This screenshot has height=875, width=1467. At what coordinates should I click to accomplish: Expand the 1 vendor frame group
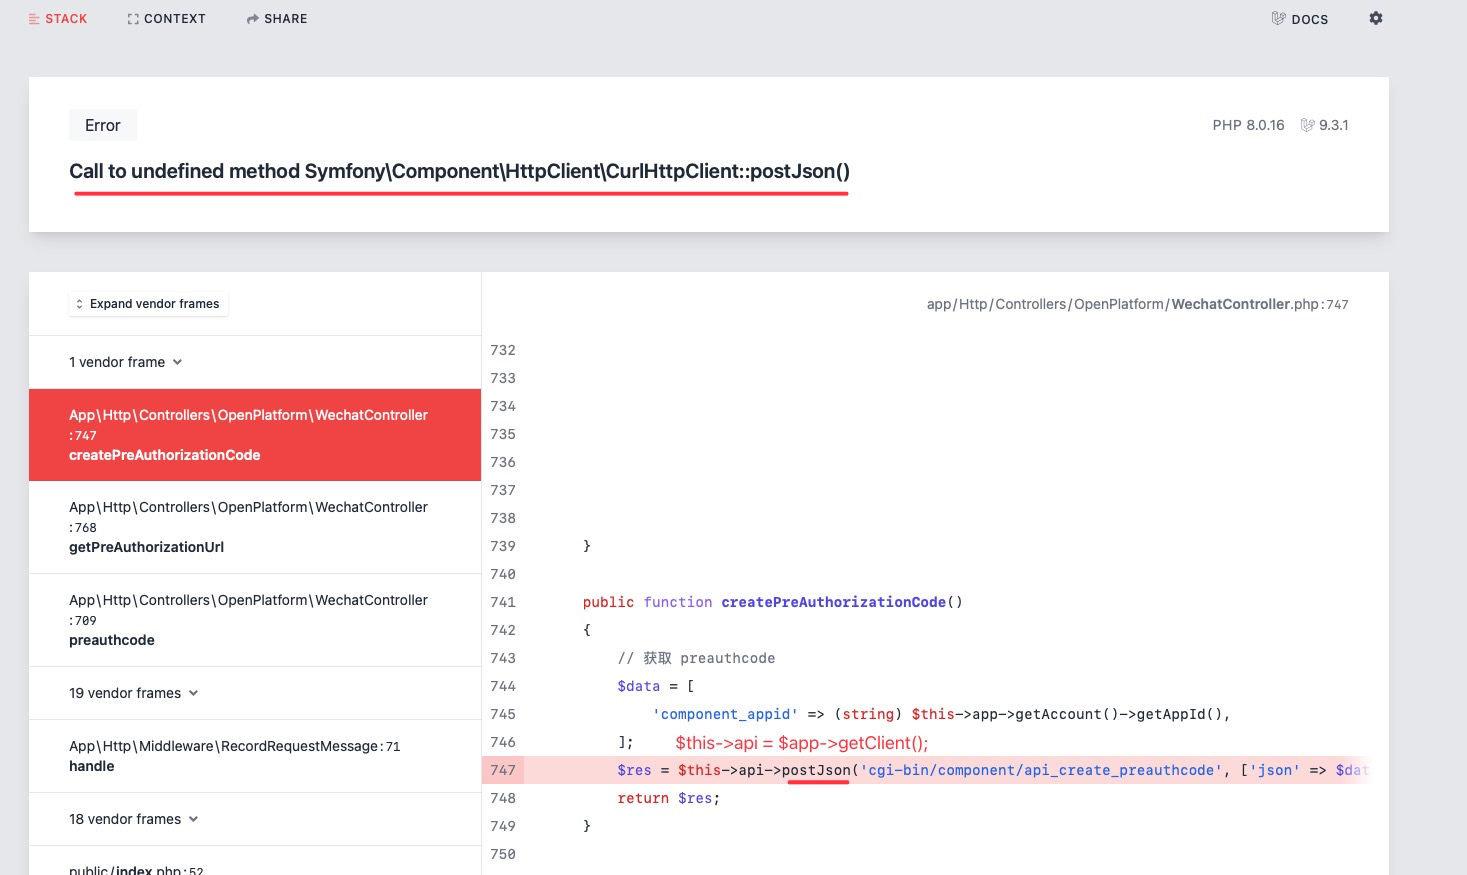(x=125, y=362)
